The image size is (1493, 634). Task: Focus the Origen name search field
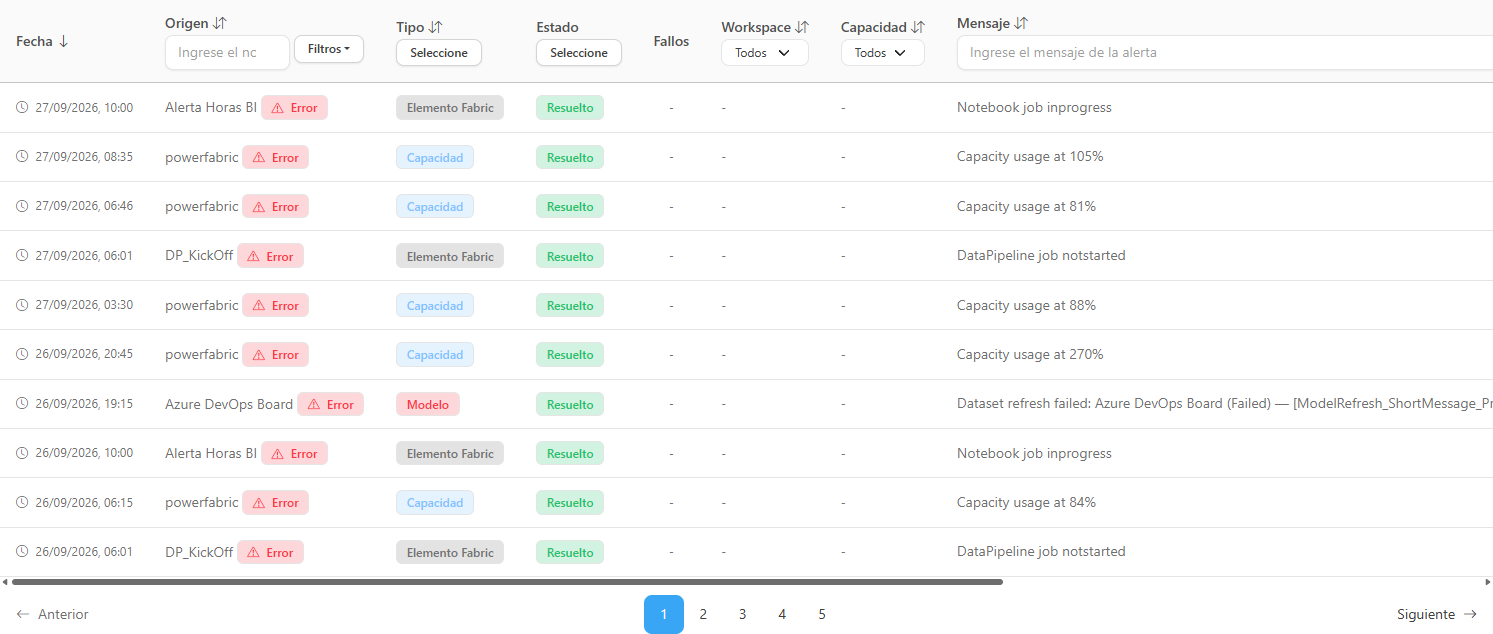tap(227, 52)
